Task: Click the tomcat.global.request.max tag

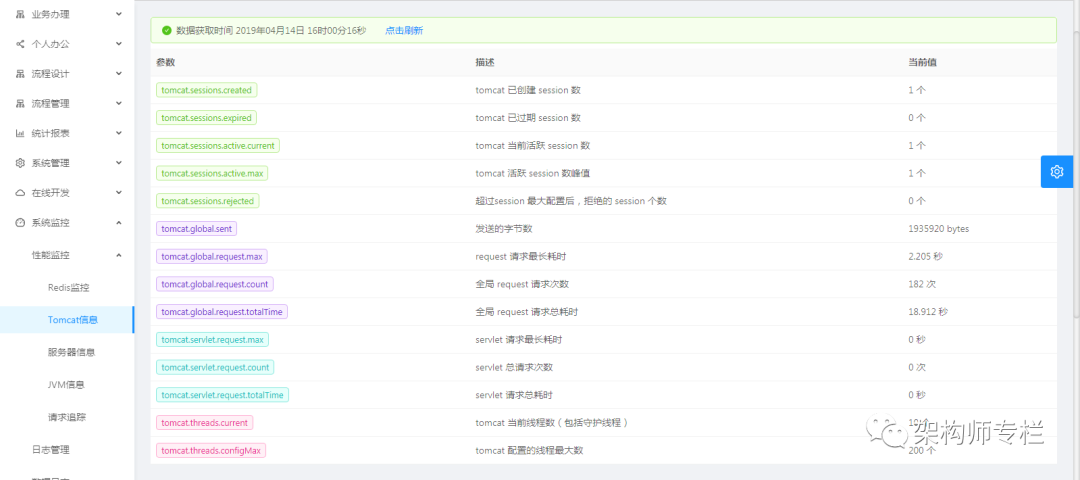Action: [x=212, y=256]
